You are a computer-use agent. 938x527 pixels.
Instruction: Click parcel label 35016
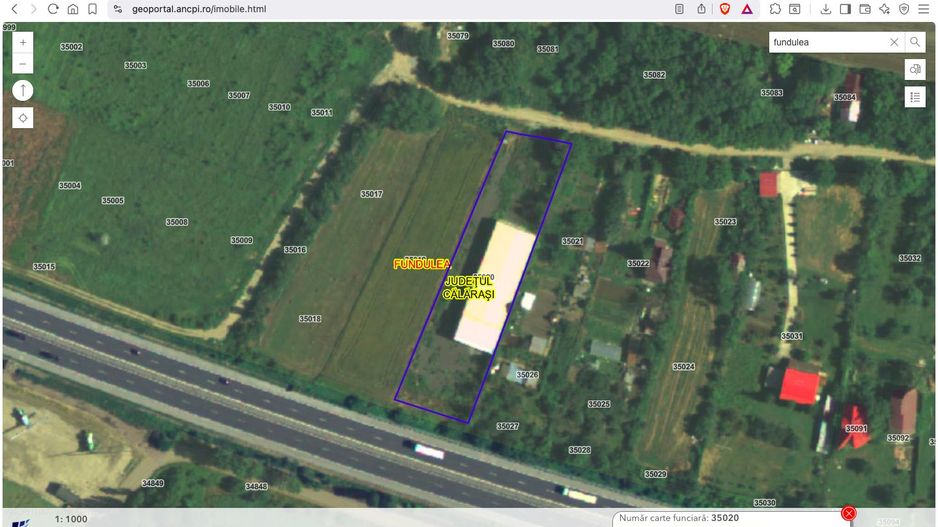tap(295, 249)
